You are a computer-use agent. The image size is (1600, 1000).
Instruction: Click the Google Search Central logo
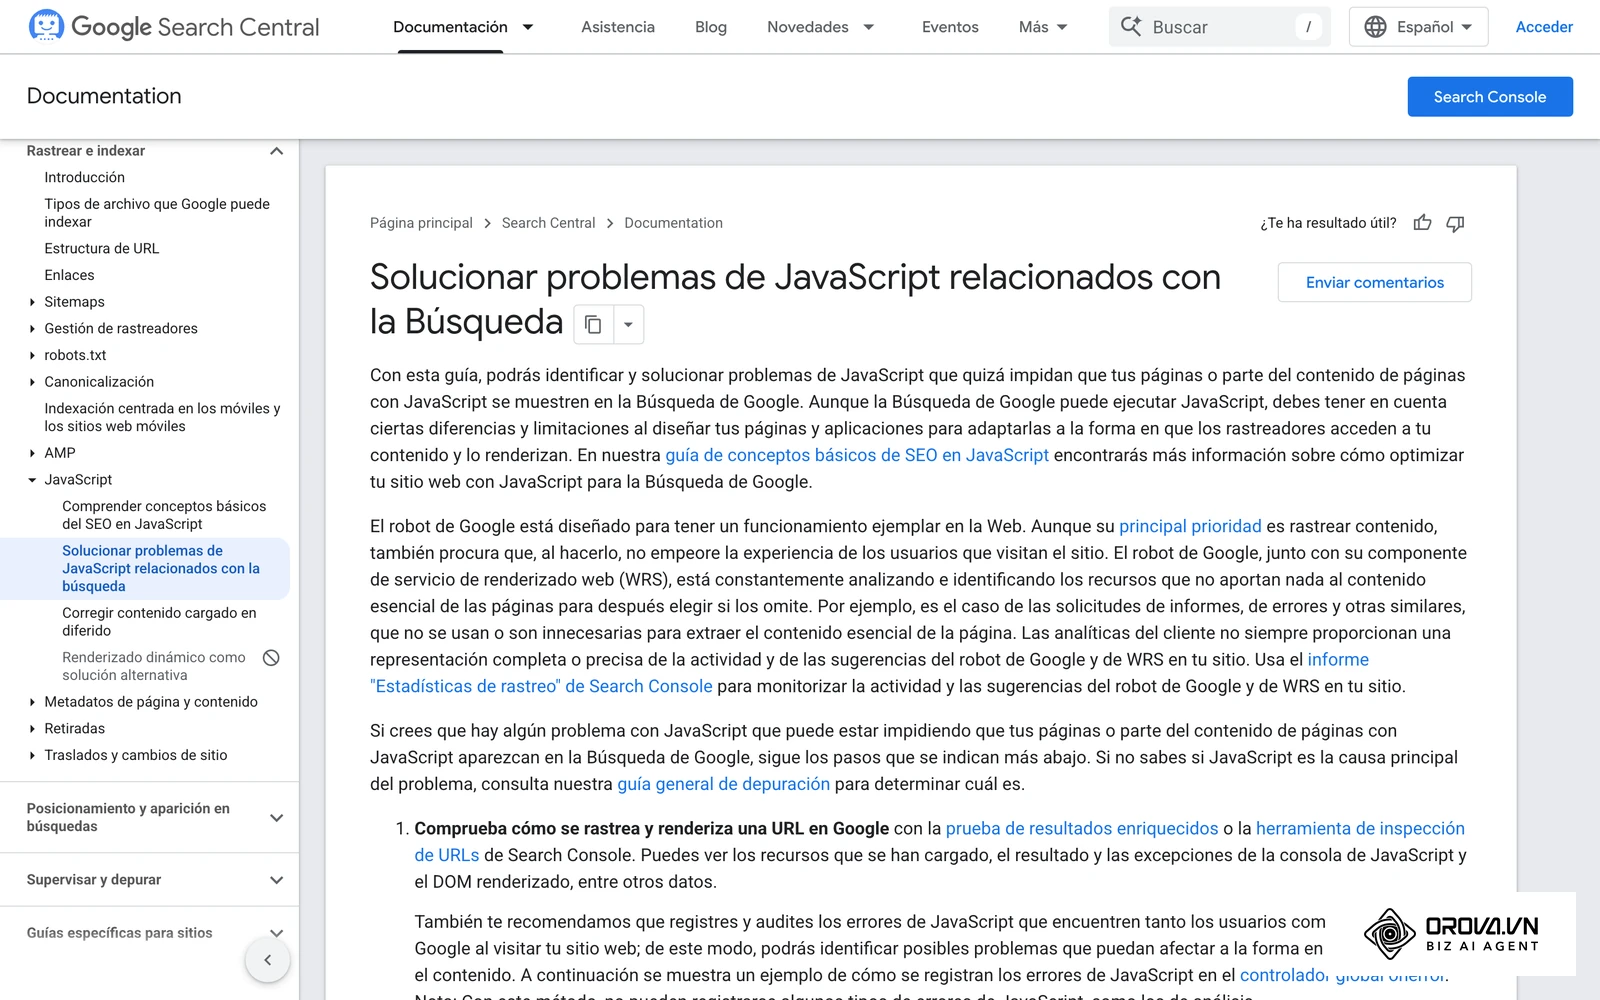click(x=174, y=27)
